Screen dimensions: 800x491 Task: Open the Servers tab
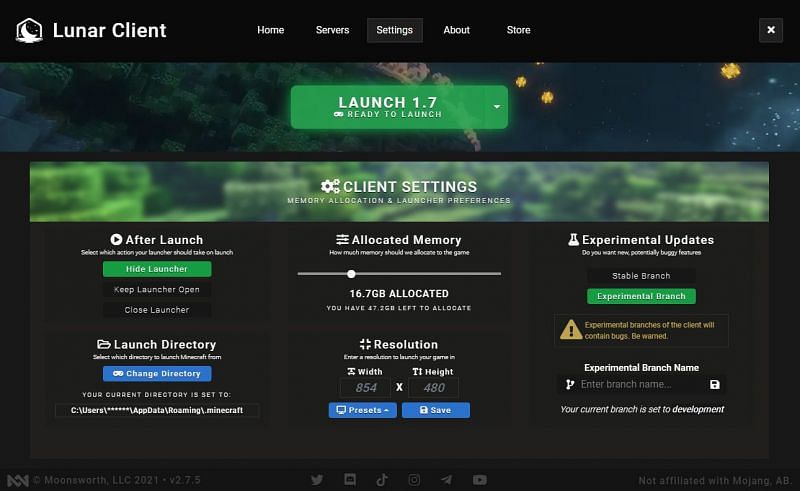tap(333, 30)
